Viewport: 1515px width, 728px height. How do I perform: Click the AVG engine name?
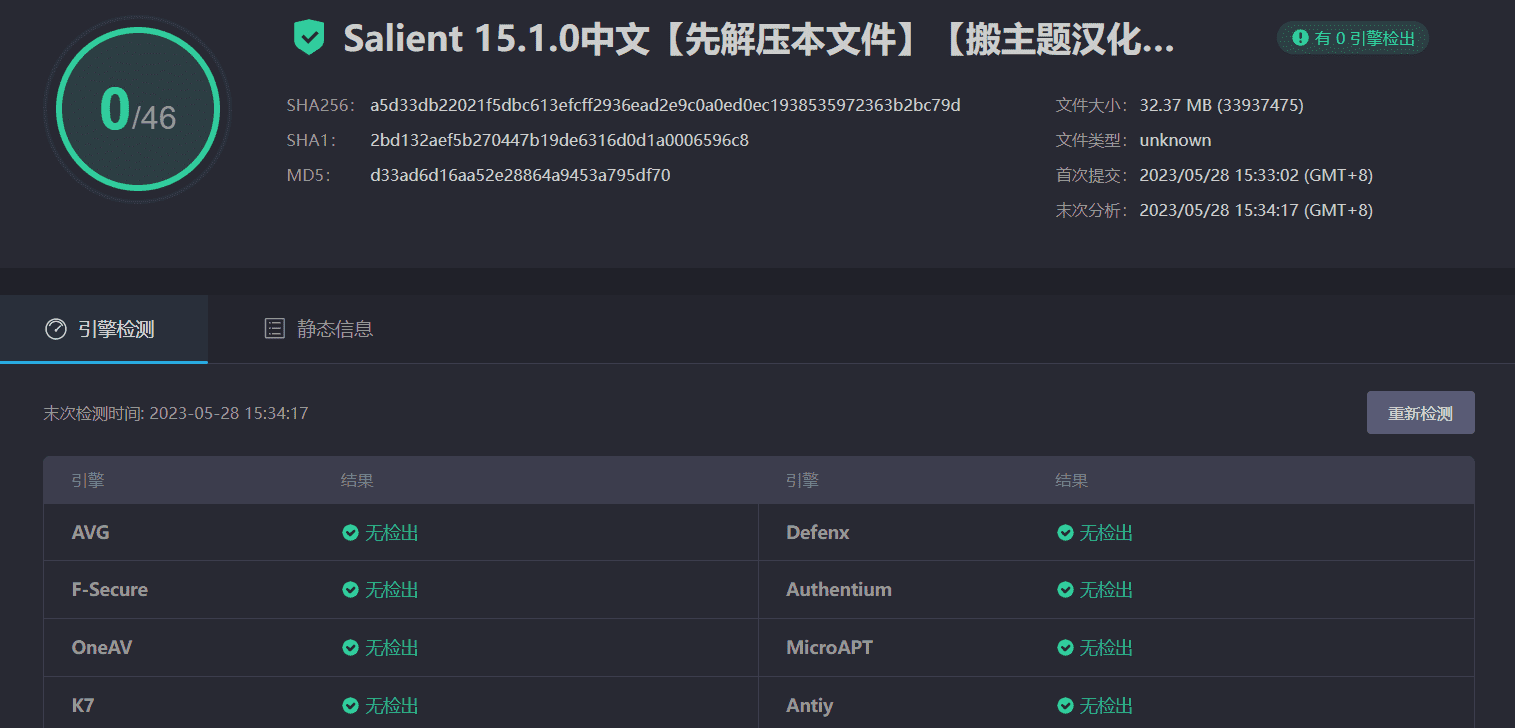(x=91, y=533)
